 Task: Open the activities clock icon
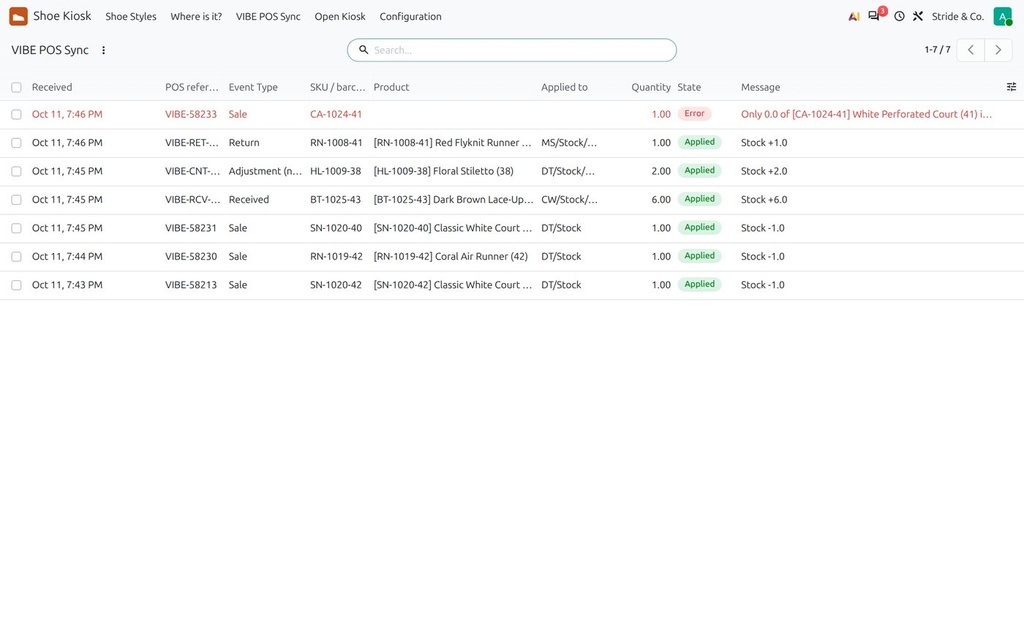[x=899, y=16]
